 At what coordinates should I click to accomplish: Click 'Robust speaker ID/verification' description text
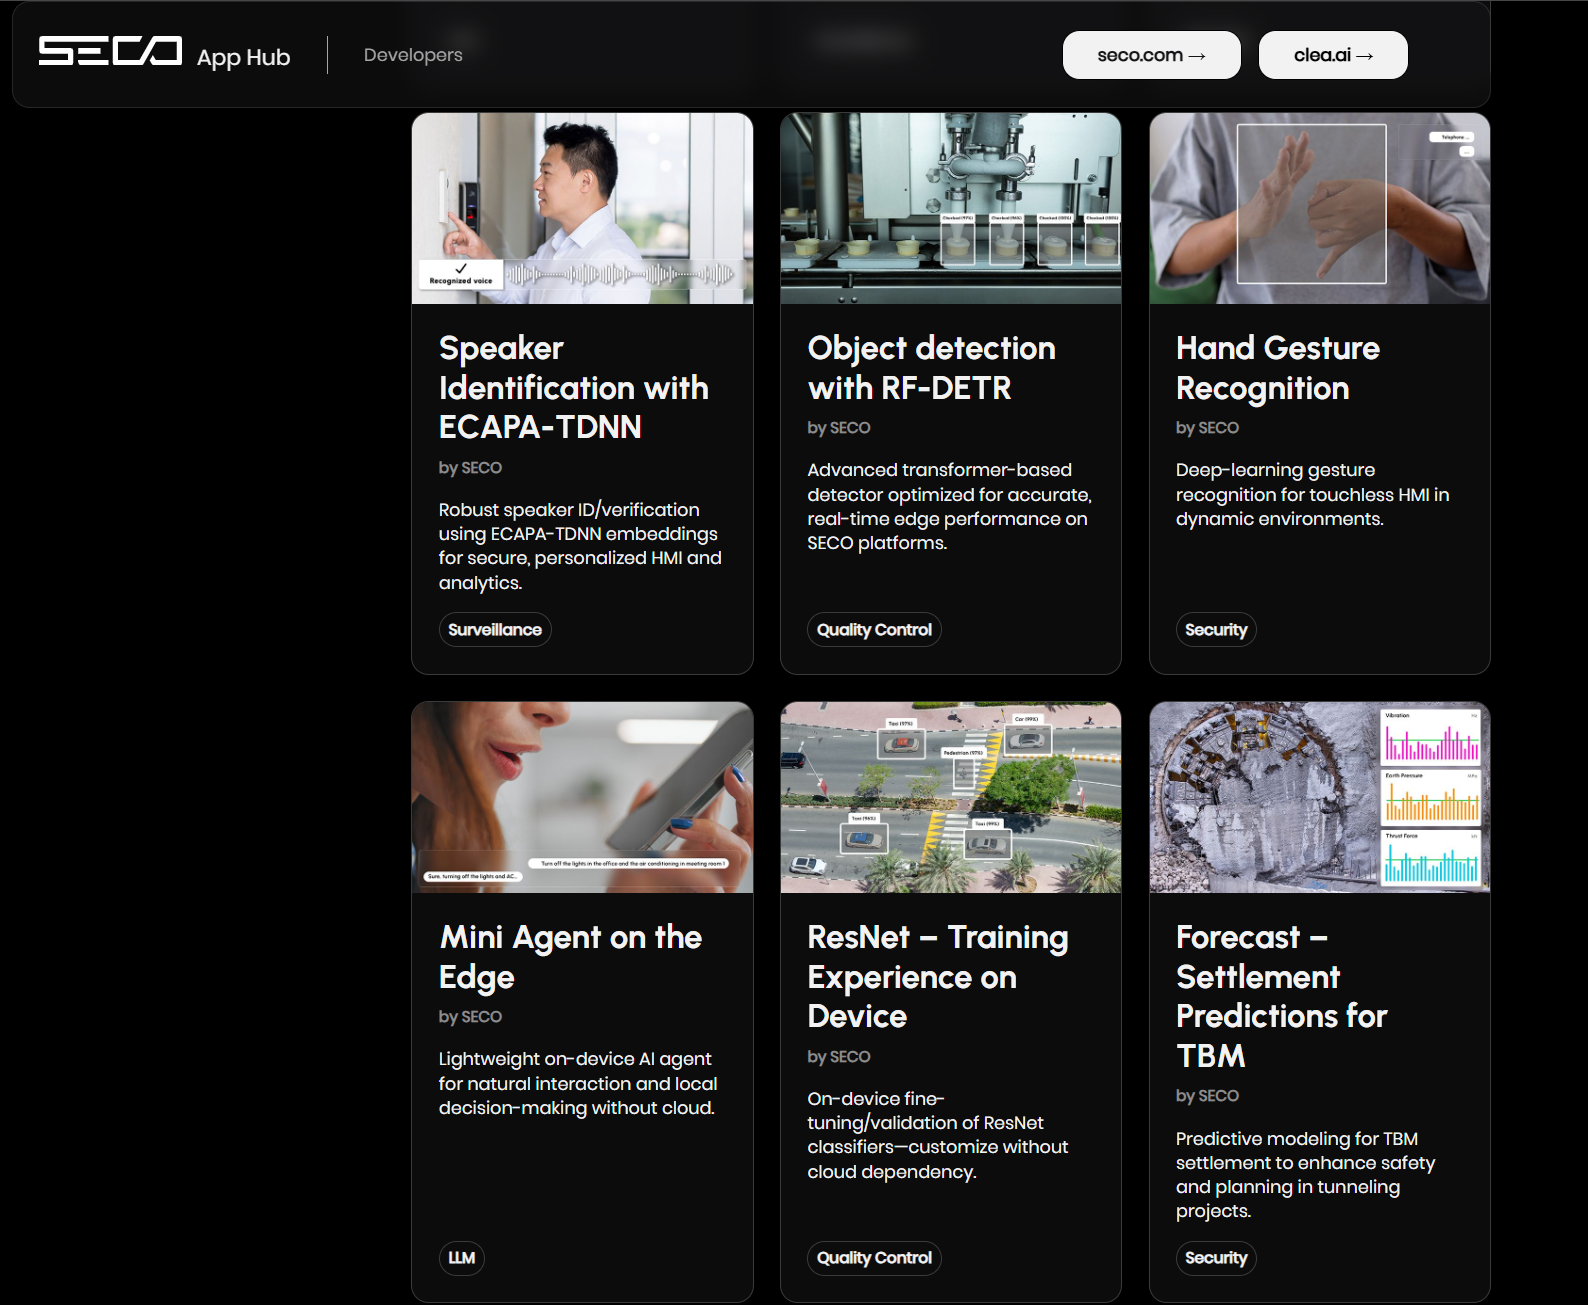(x=580, y=546)
